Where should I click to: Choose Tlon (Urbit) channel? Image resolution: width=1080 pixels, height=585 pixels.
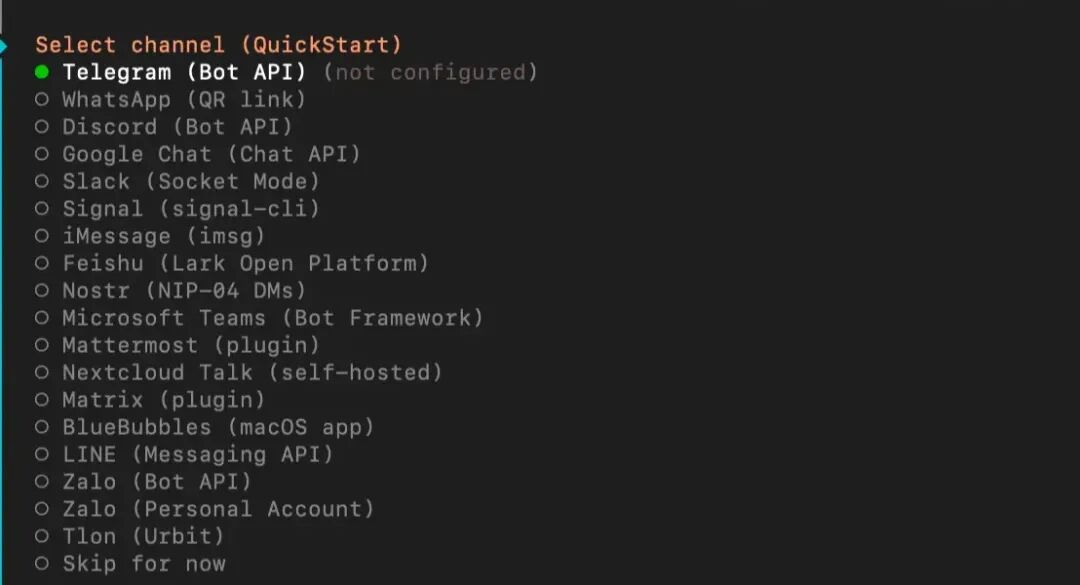coord(143,536)
